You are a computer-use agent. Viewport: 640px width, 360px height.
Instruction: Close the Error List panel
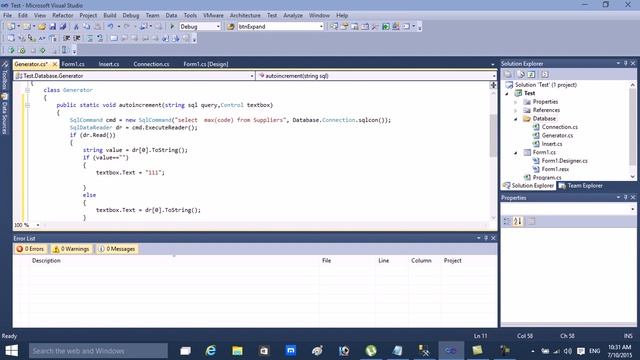[x=493, y=238]
